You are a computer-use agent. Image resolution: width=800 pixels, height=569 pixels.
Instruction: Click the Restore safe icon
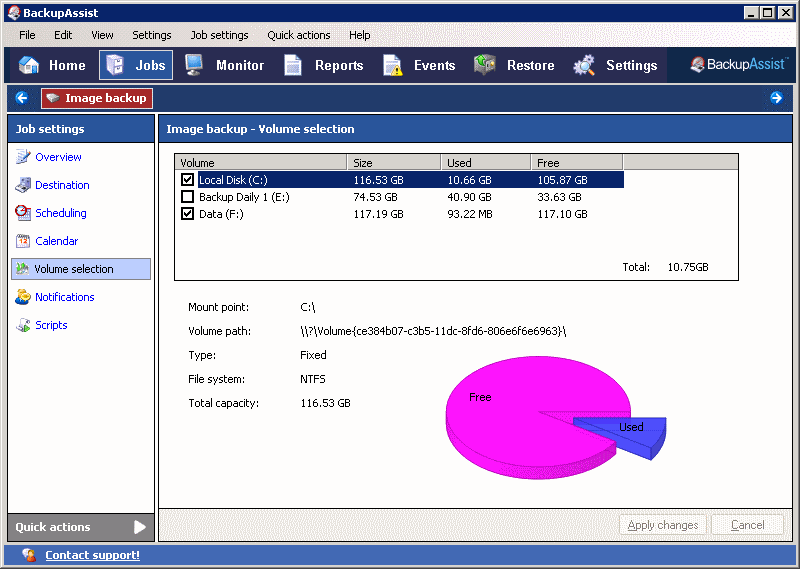pos(485,64)
